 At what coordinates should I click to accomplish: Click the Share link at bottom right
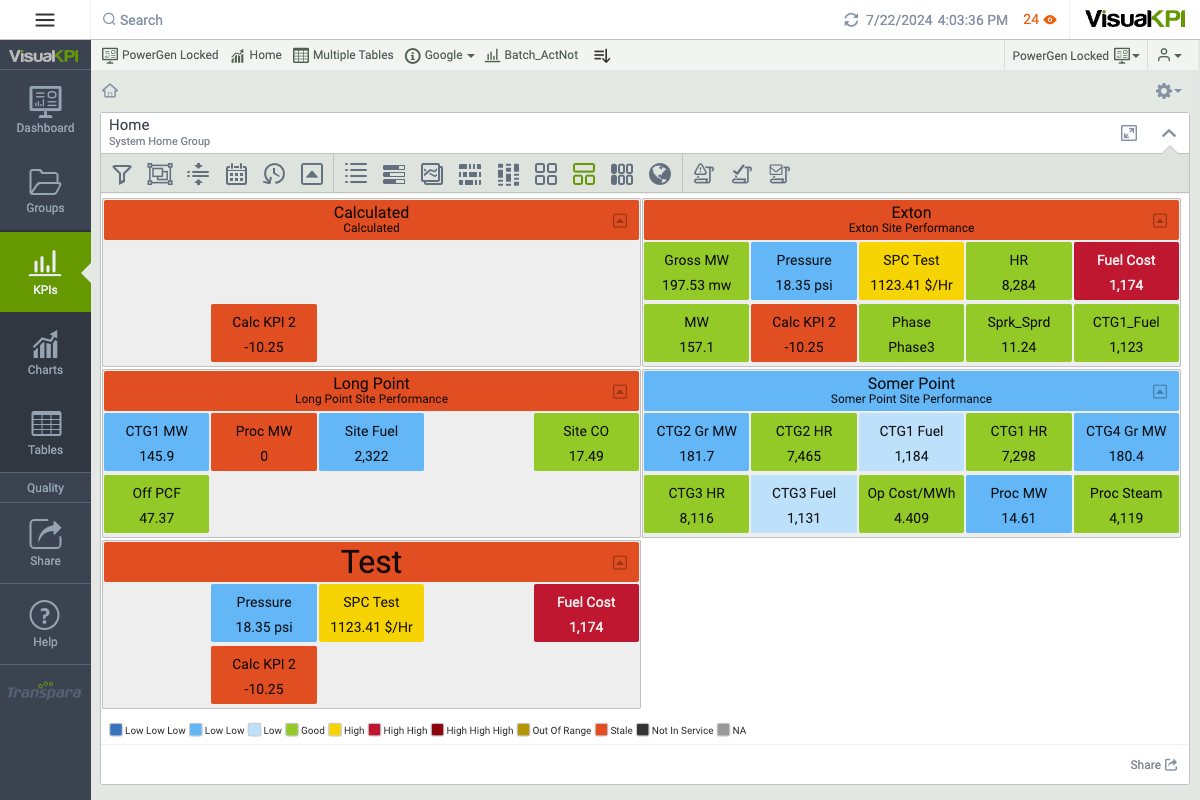click(x=1153, y=765)
